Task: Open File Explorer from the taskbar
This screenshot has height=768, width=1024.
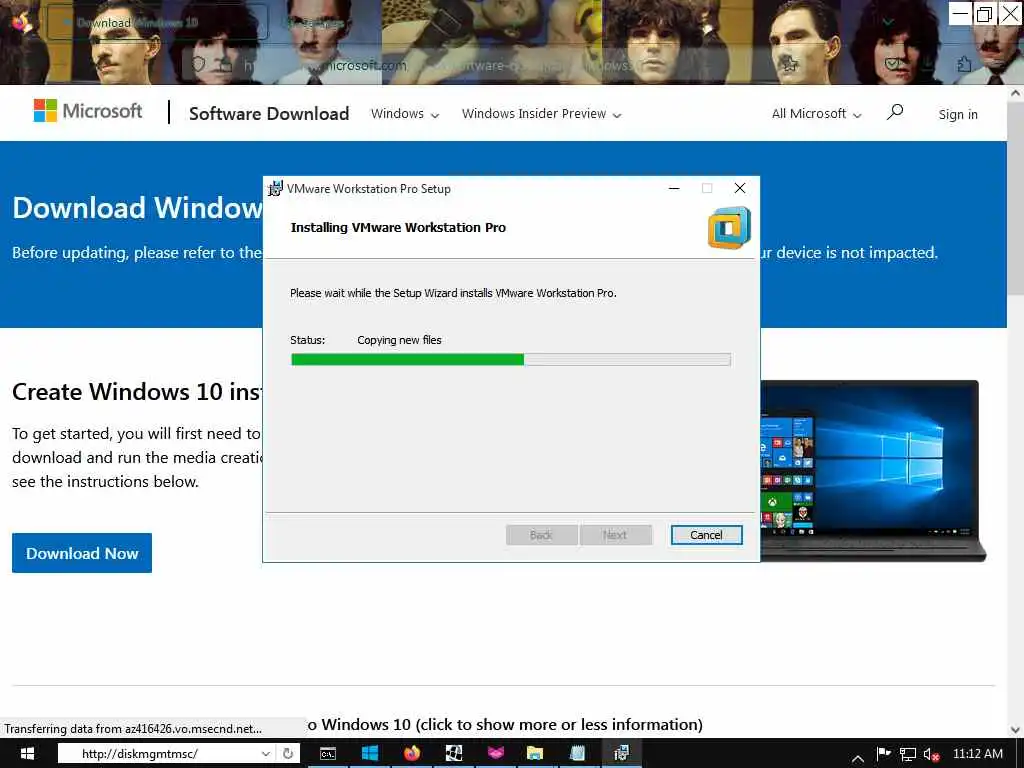Action: pyautogui.click(x=535, y=754)
